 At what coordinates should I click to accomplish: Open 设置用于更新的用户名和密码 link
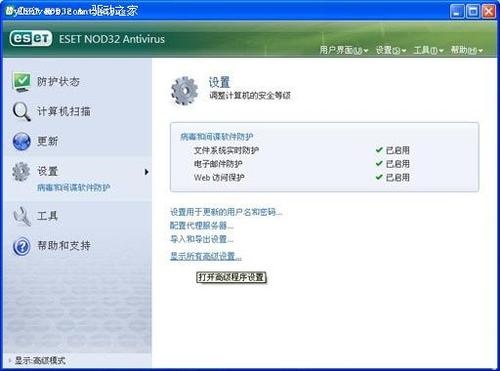[x=226, y=212]
